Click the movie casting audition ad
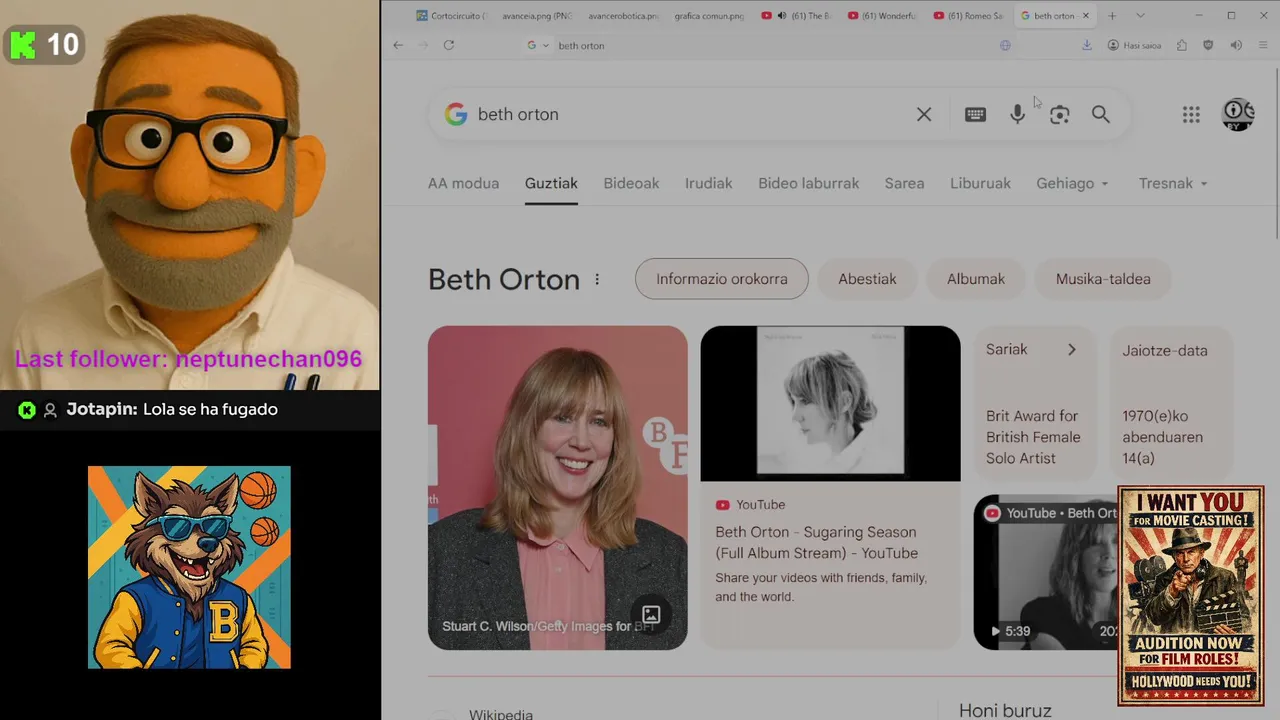Image resolution: width=1280 pixels, height=720 pixels. coord(1190,596)
